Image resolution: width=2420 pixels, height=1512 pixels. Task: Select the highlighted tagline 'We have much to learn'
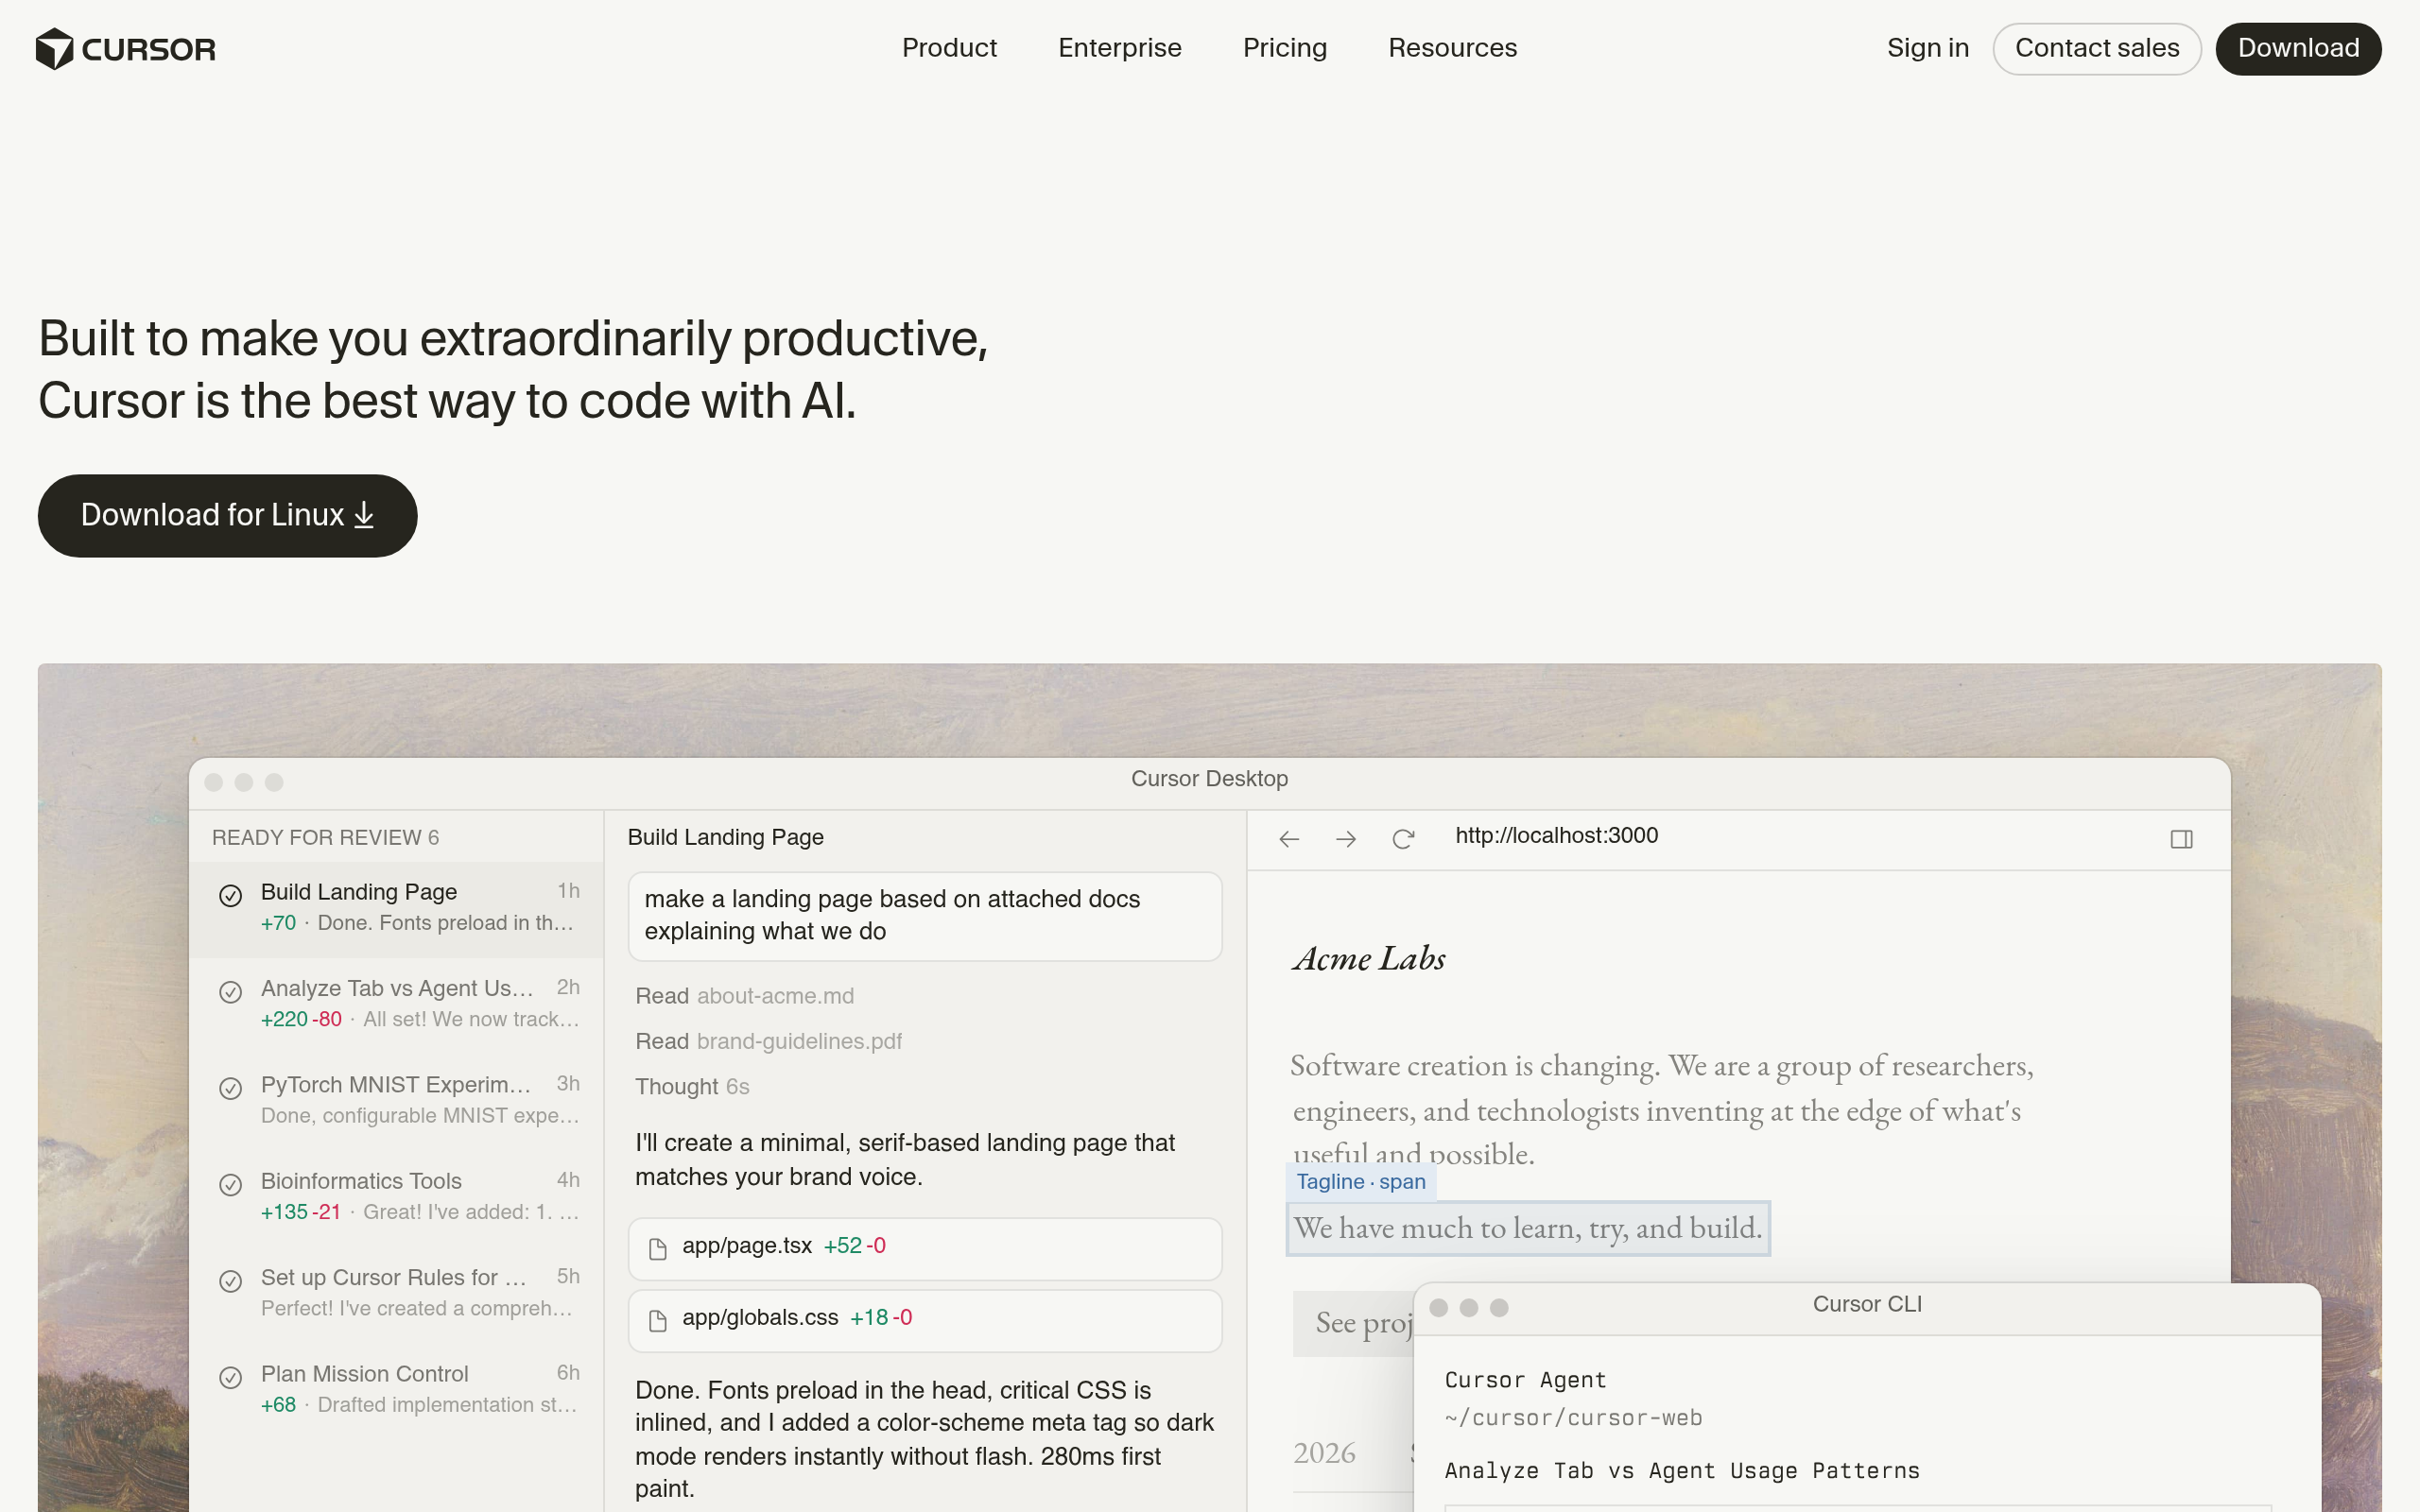(1528, 1228)
